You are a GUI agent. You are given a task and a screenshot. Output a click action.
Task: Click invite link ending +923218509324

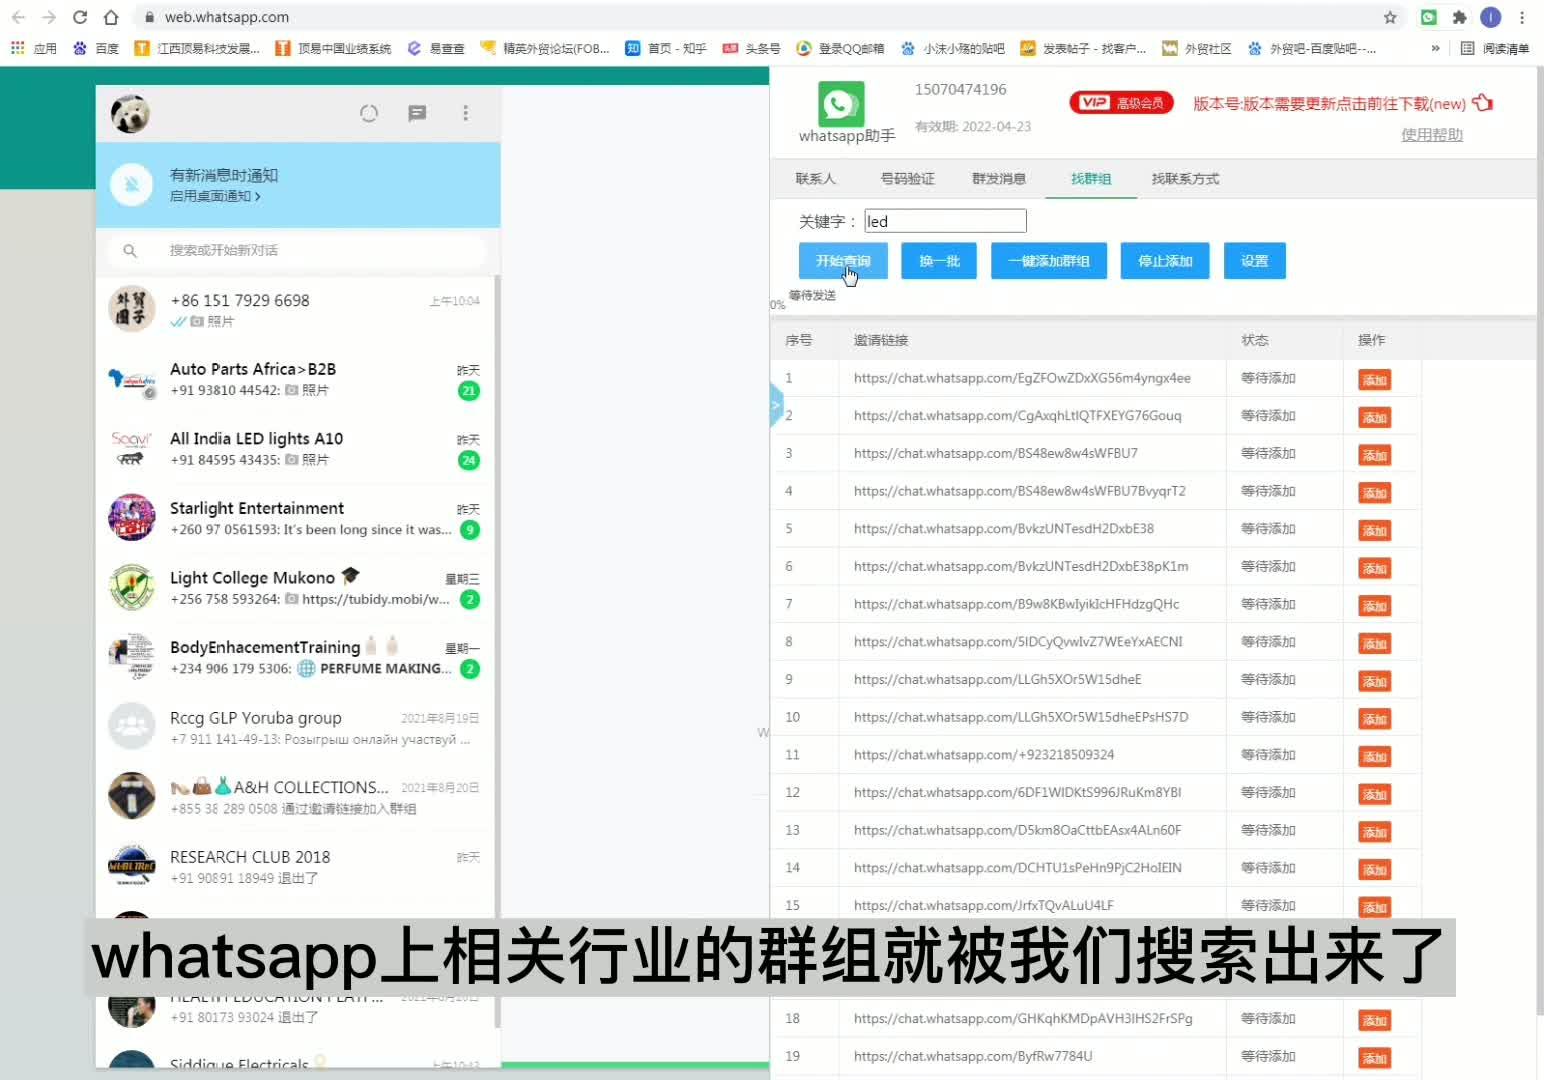pyautogui.click(x=984, y=755)
